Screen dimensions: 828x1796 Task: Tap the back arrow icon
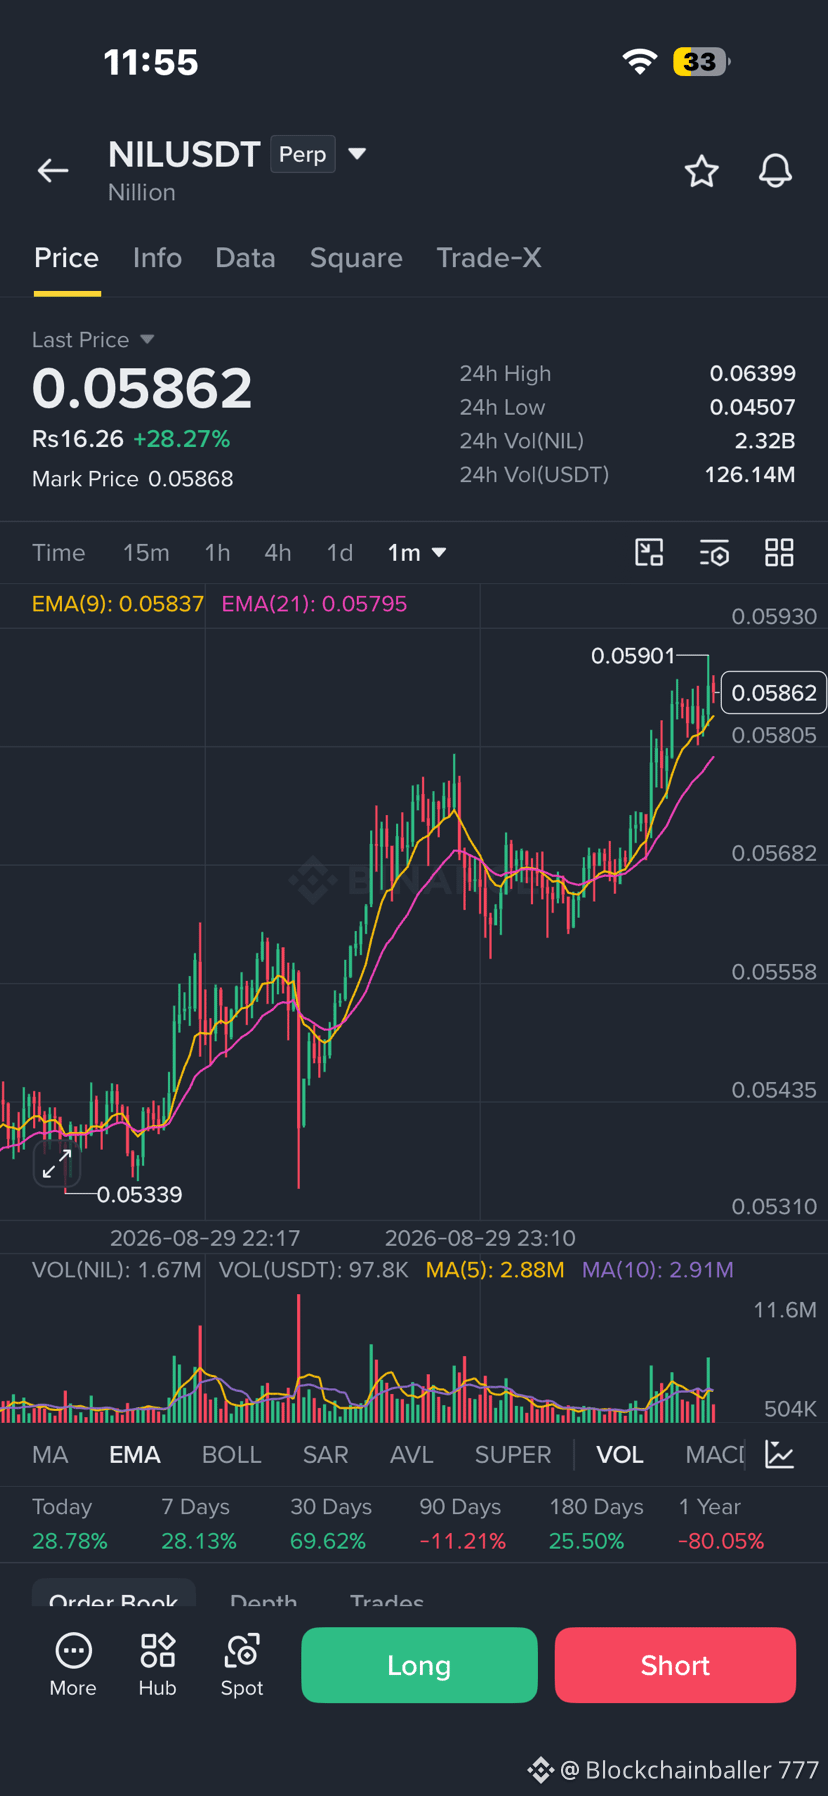[53, 171]
